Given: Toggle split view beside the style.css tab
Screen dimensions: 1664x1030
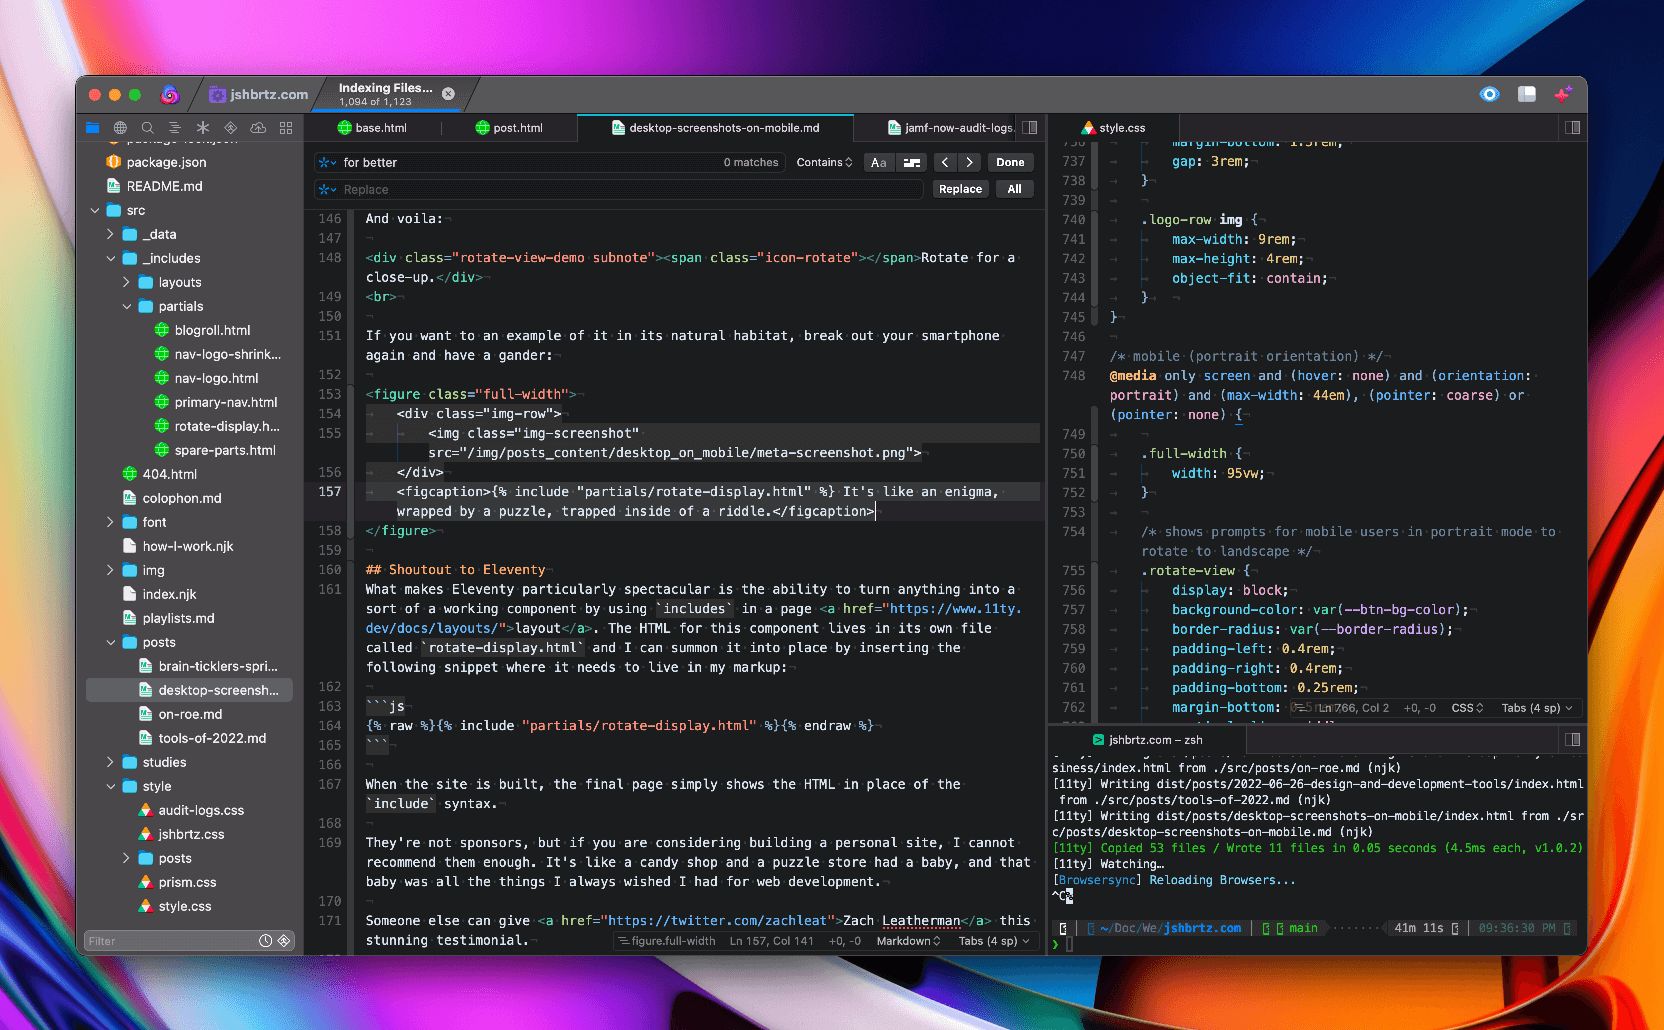Looking at the screenshot, I should click(1572, 128).
